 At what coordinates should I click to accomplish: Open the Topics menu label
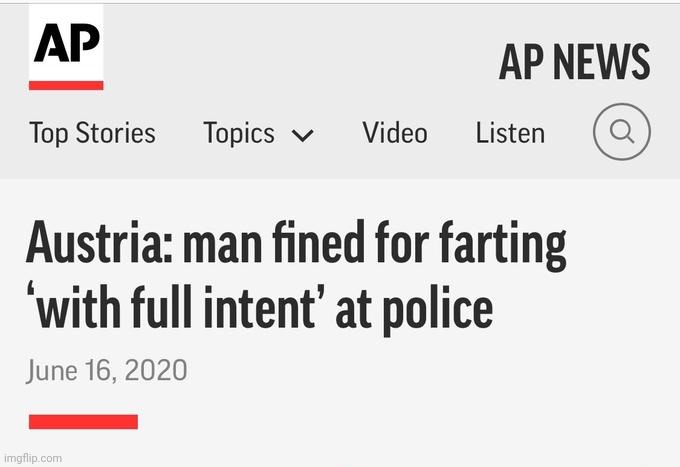coord(239,133)
